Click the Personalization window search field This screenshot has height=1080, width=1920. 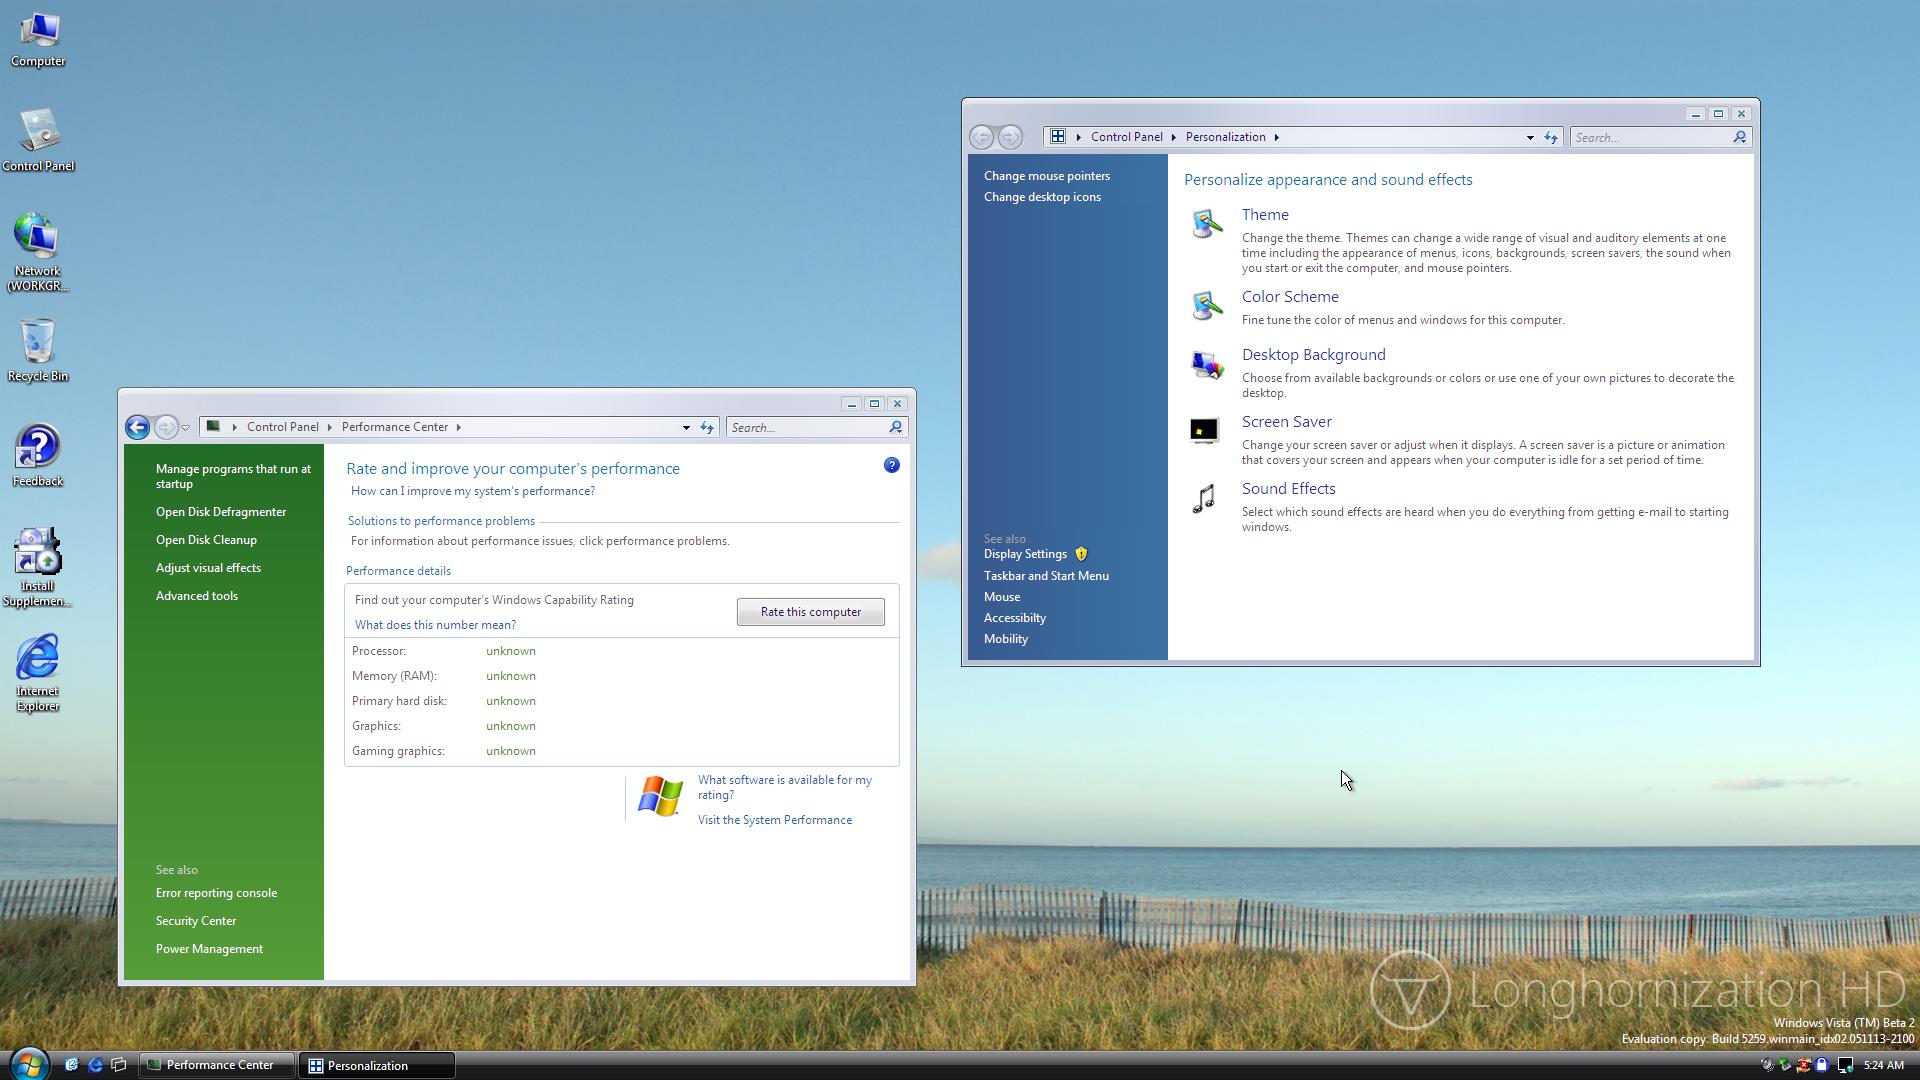(1650, 138)
